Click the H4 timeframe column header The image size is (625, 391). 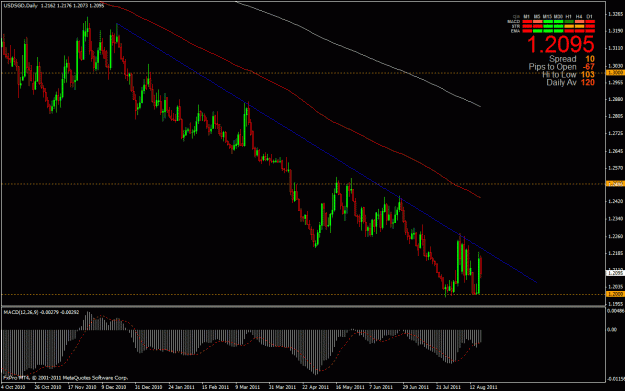tap(579, 17)
